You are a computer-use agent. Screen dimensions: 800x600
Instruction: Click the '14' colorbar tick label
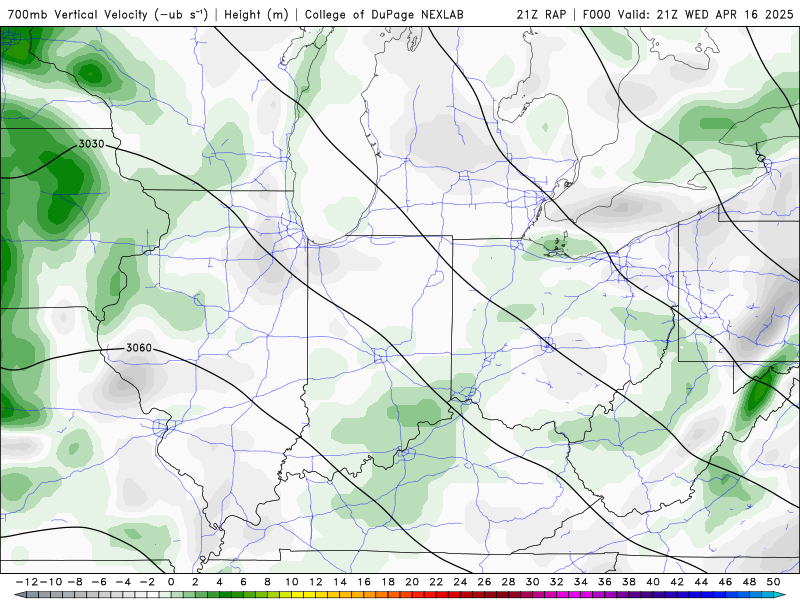(340, 582)
